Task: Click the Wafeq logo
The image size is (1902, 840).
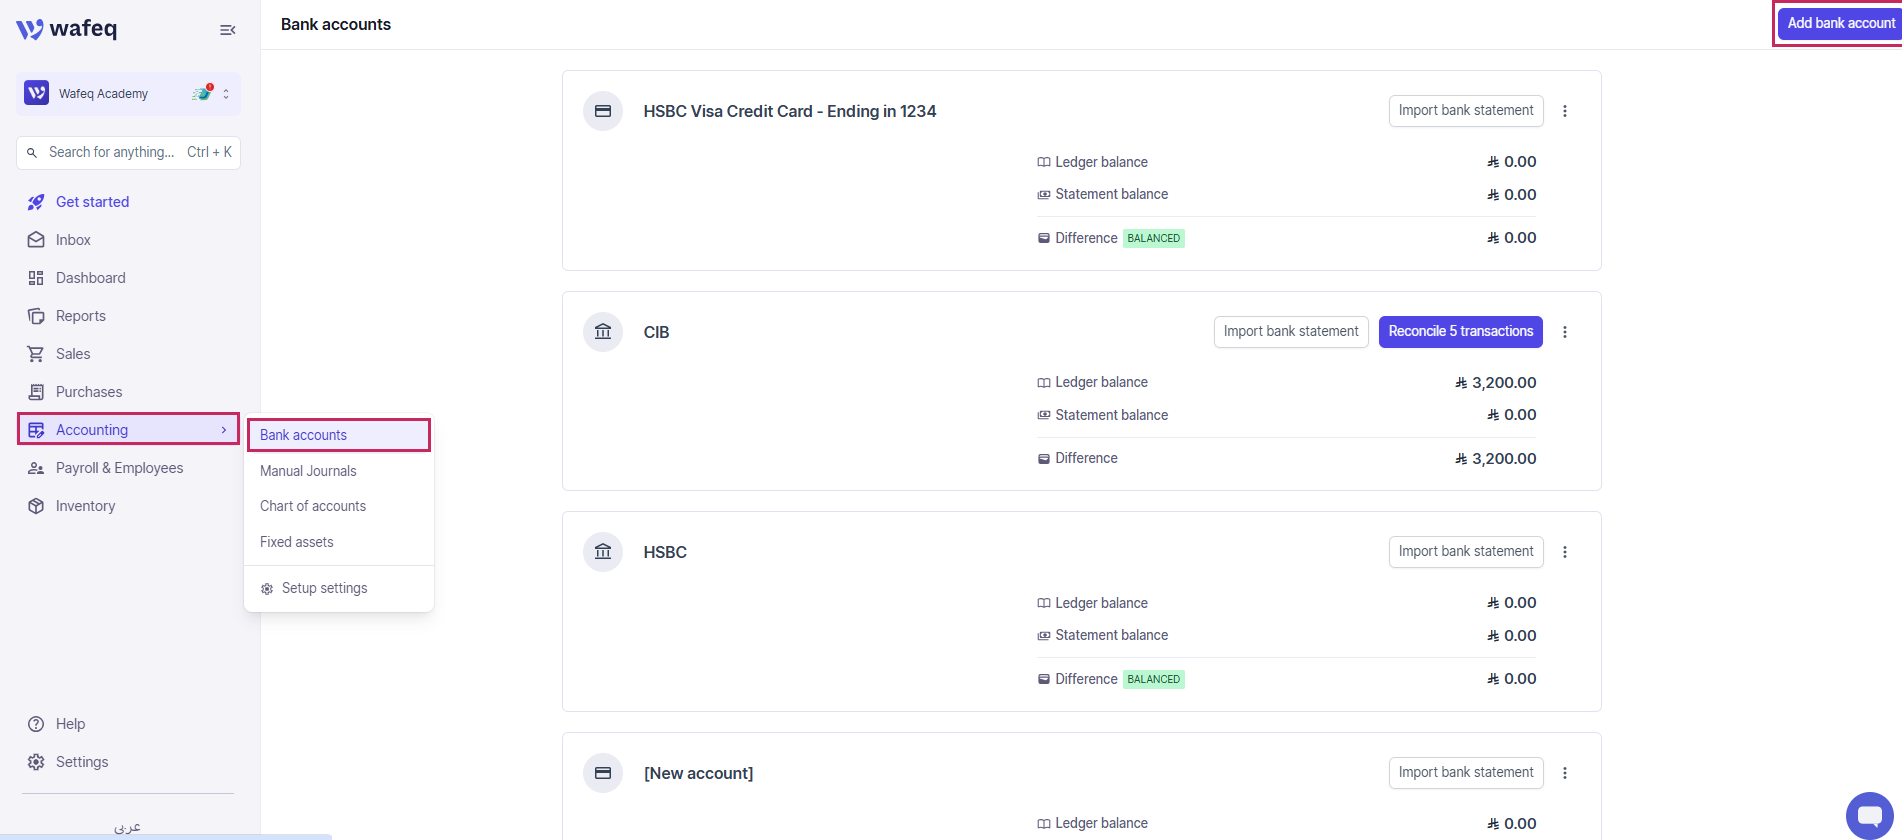Action: [67, 29]
